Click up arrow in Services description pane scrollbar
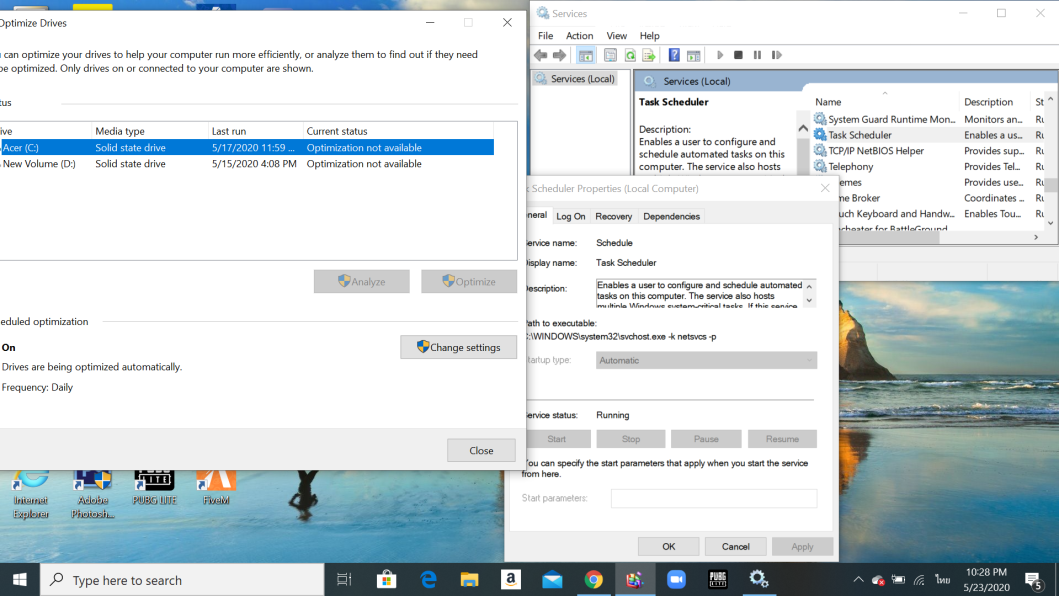The image size is (1059, 596). [x=802, y=128]
